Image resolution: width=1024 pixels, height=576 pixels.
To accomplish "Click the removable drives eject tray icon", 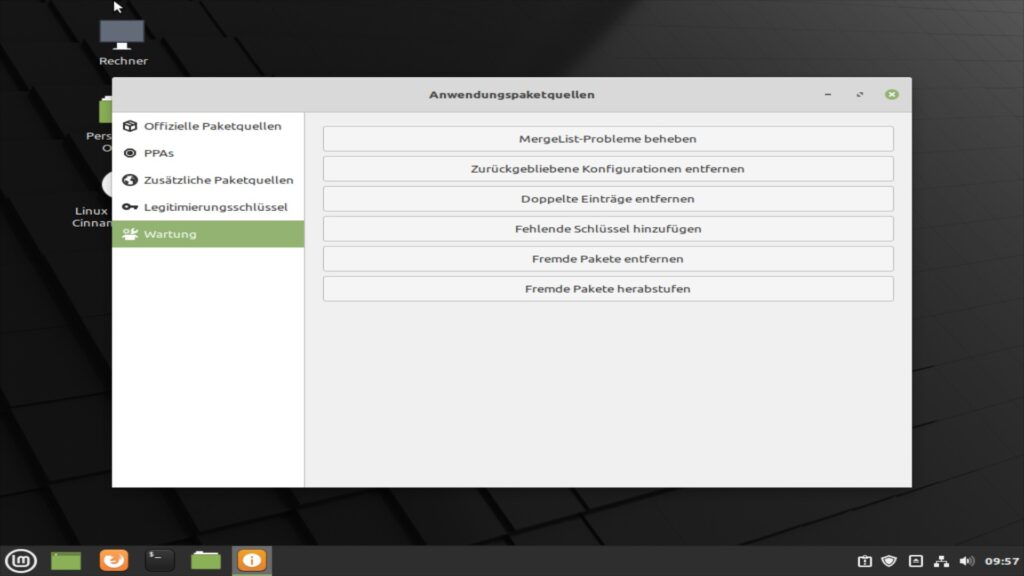I will pyautogui.click(x=916, y=561).
